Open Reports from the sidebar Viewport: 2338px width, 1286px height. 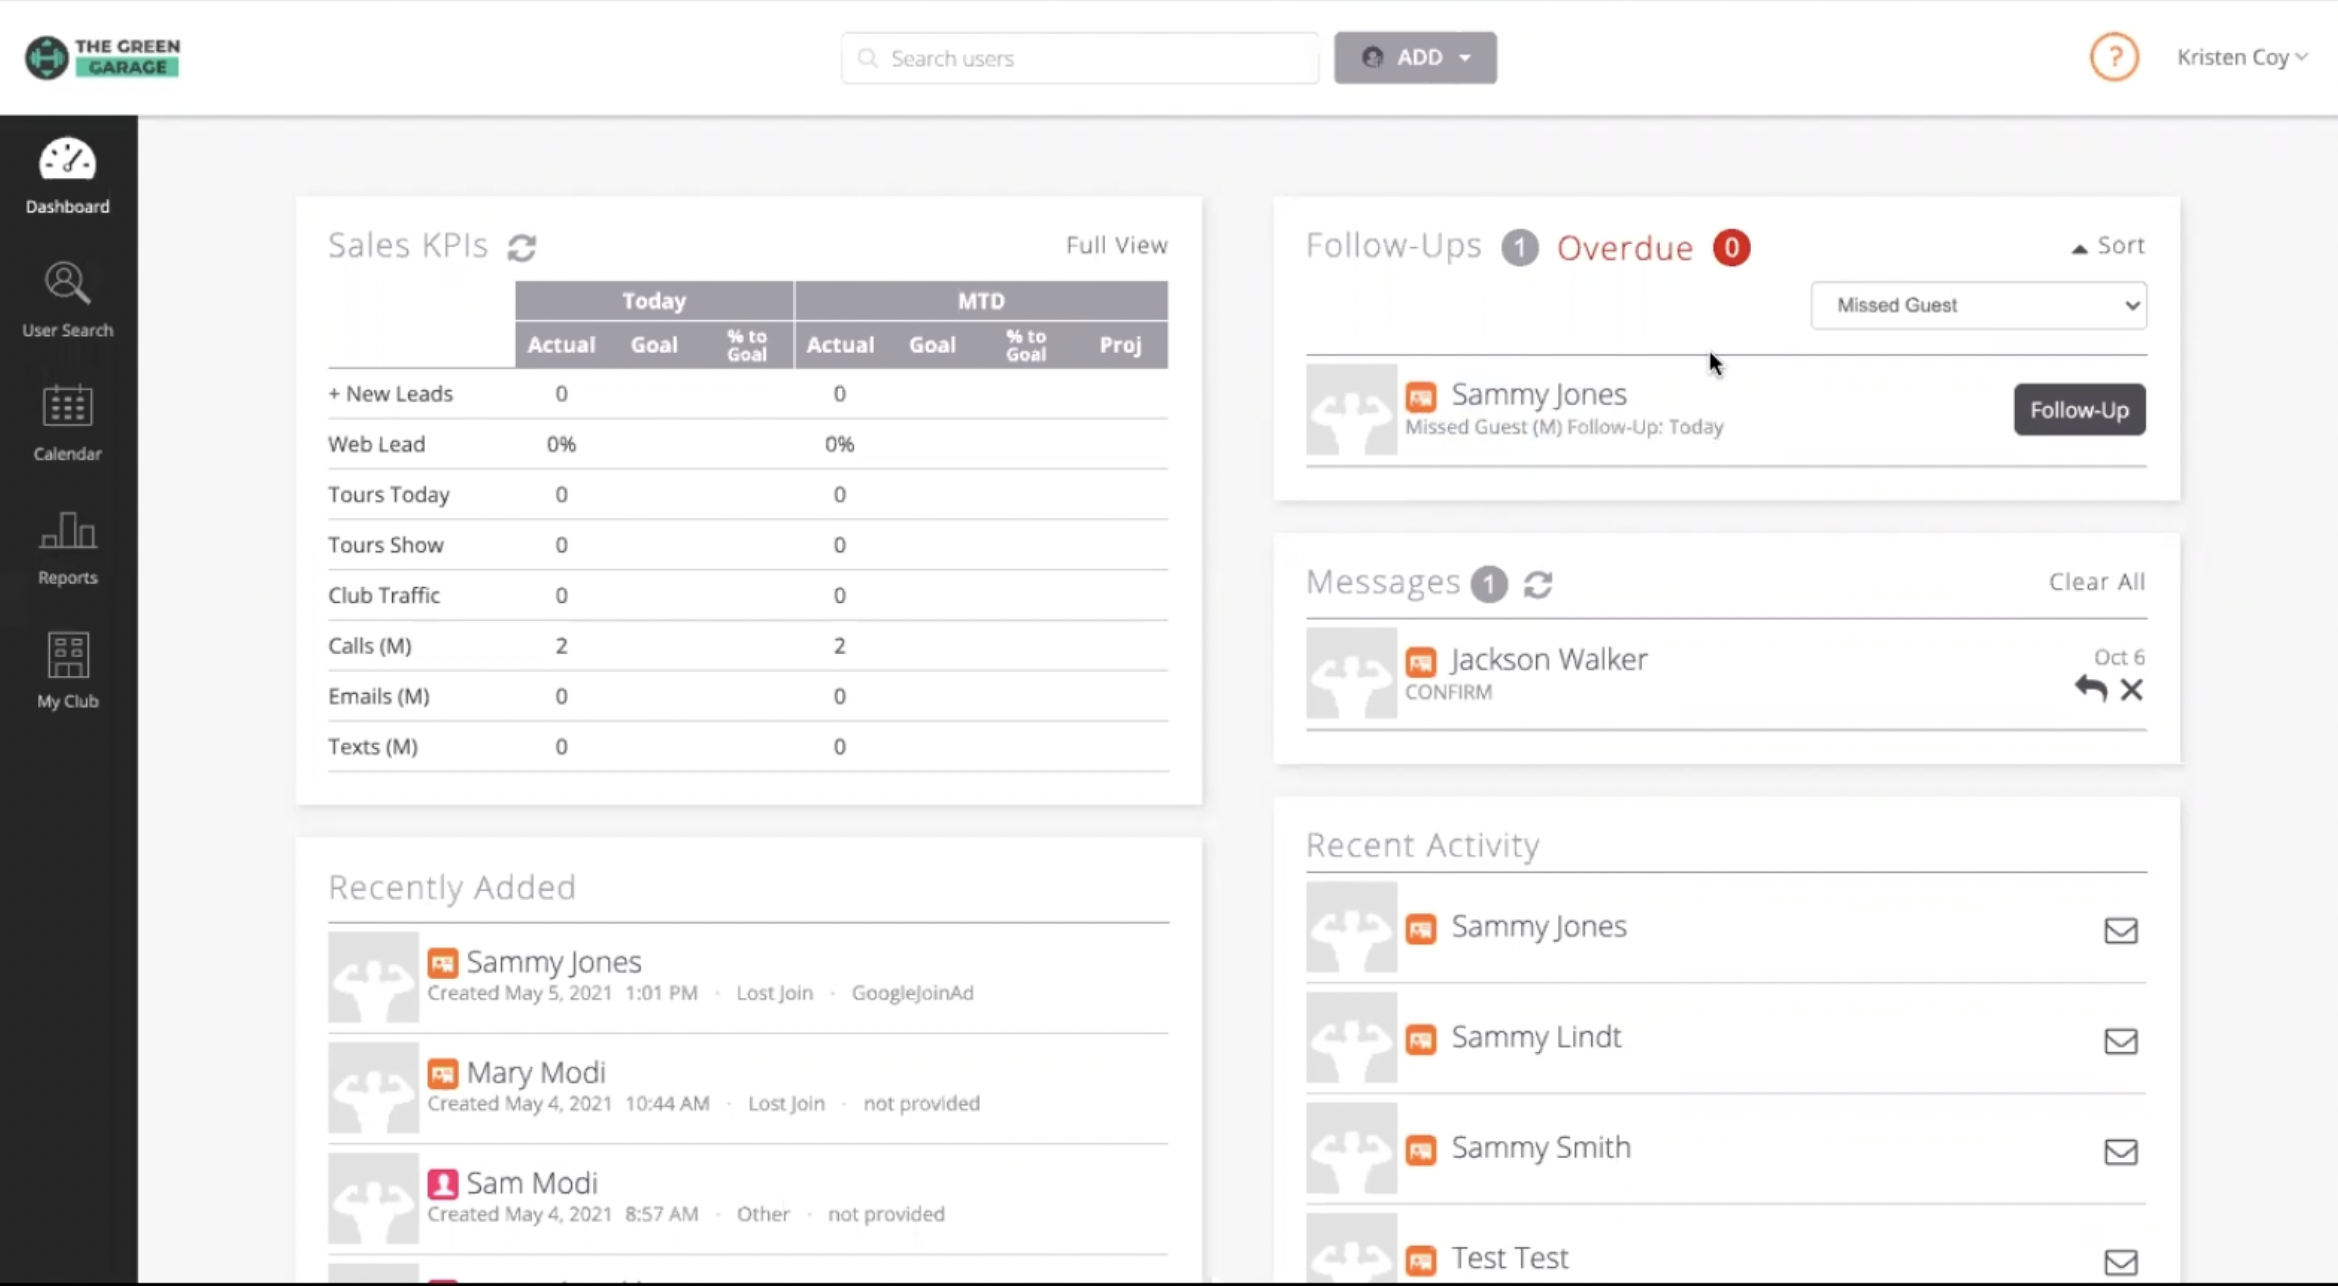66,545
